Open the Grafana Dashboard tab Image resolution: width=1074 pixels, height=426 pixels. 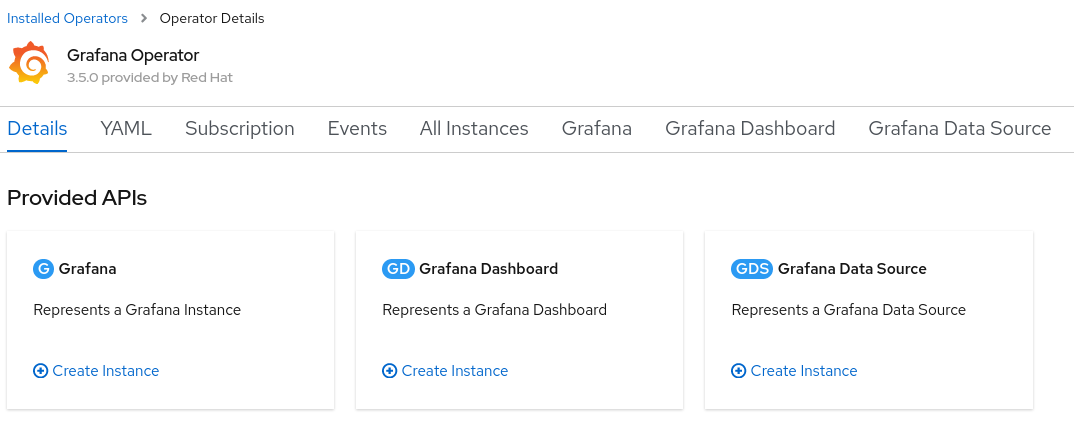[750, 129]
